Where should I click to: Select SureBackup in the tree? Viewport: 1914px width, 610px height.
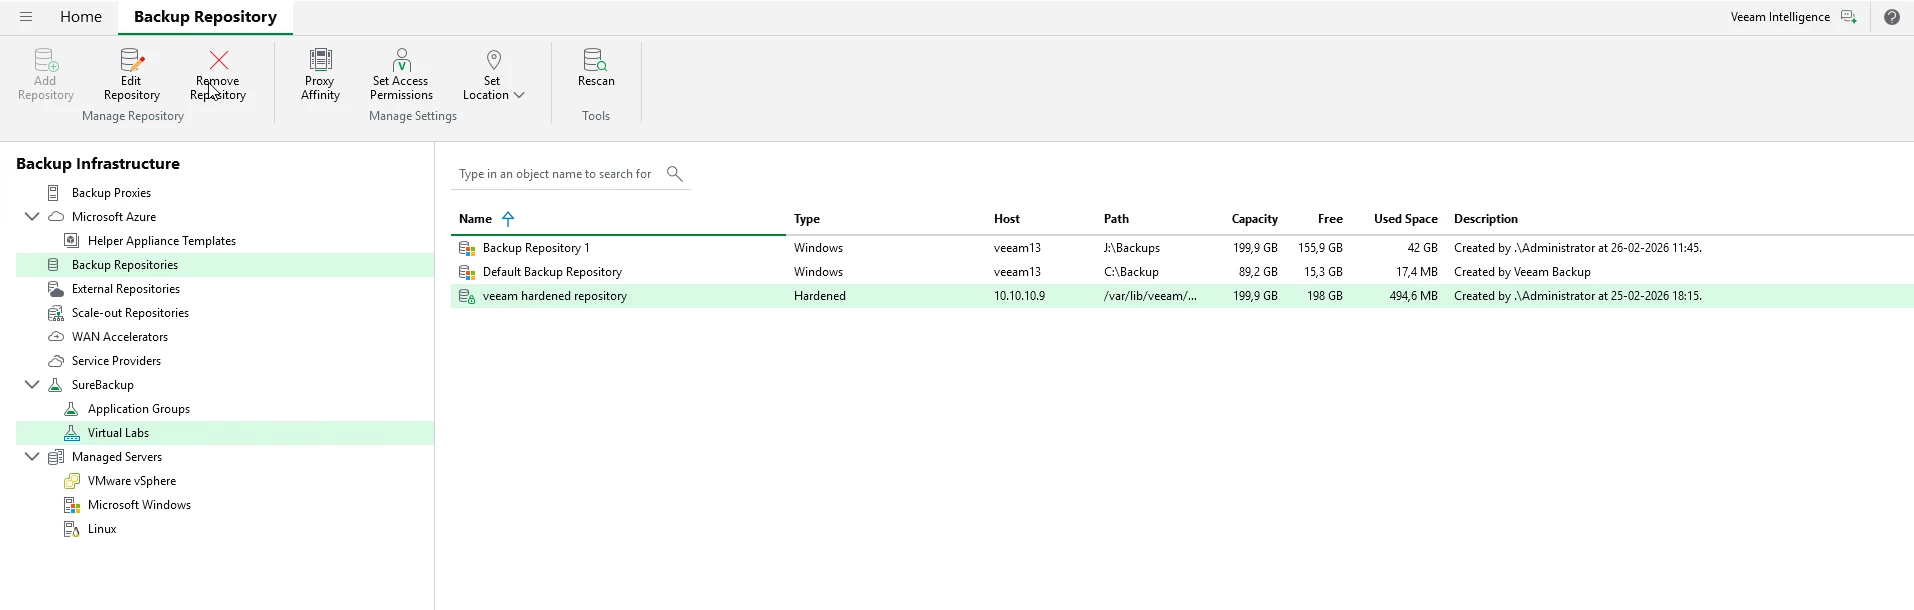[x=103, y=385]
